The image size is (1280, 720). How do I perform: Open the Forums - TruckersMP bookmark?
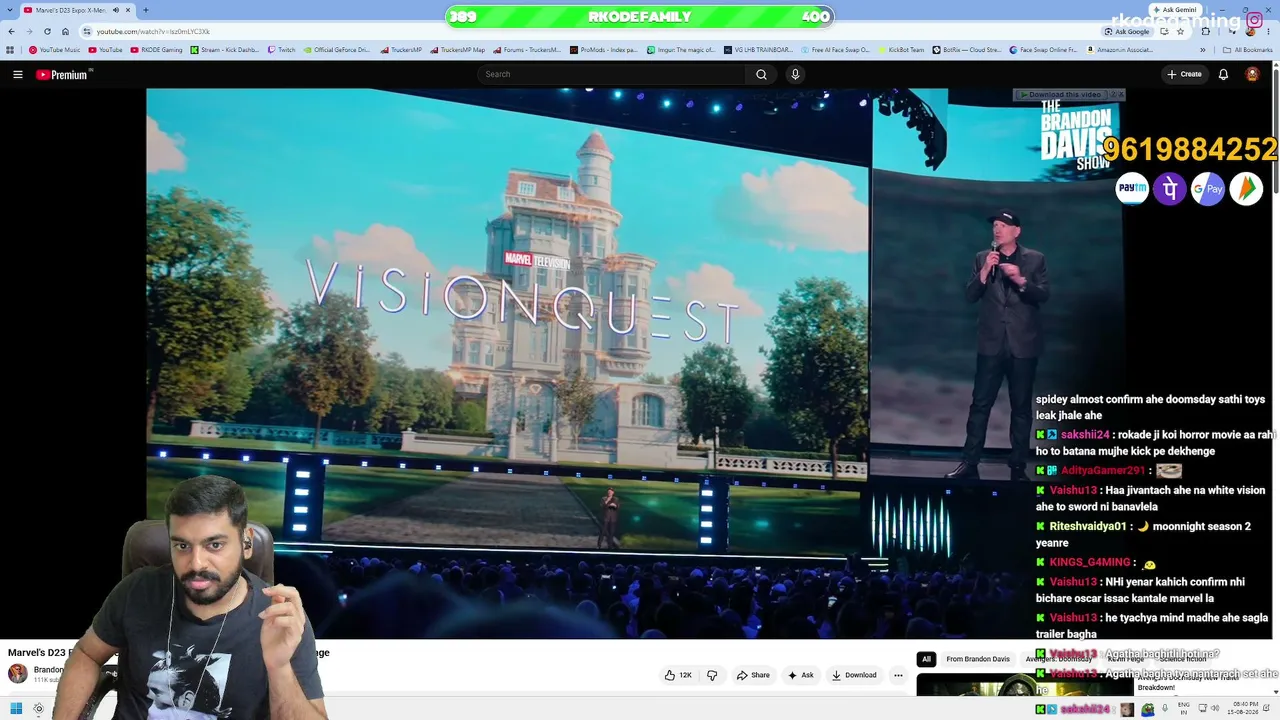point(527,49)
